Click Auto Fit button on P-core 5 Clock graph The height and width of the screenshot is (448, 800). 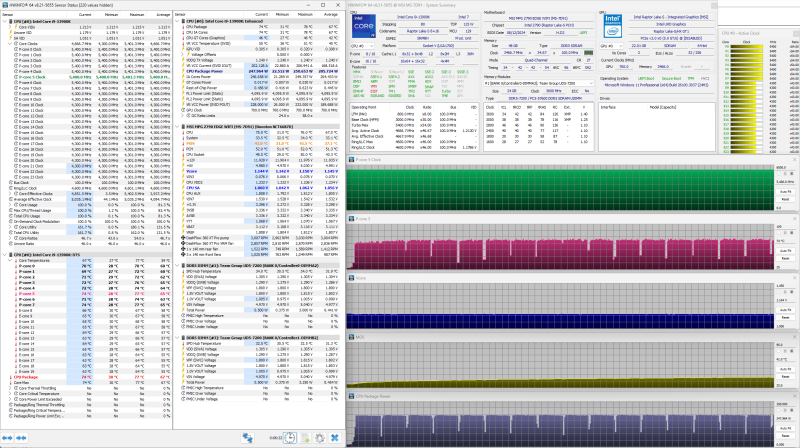(785, 192)
